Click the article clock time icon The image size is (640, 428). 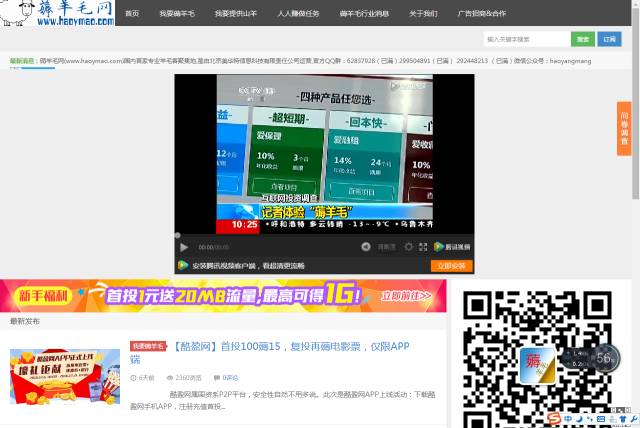(133, 378)
